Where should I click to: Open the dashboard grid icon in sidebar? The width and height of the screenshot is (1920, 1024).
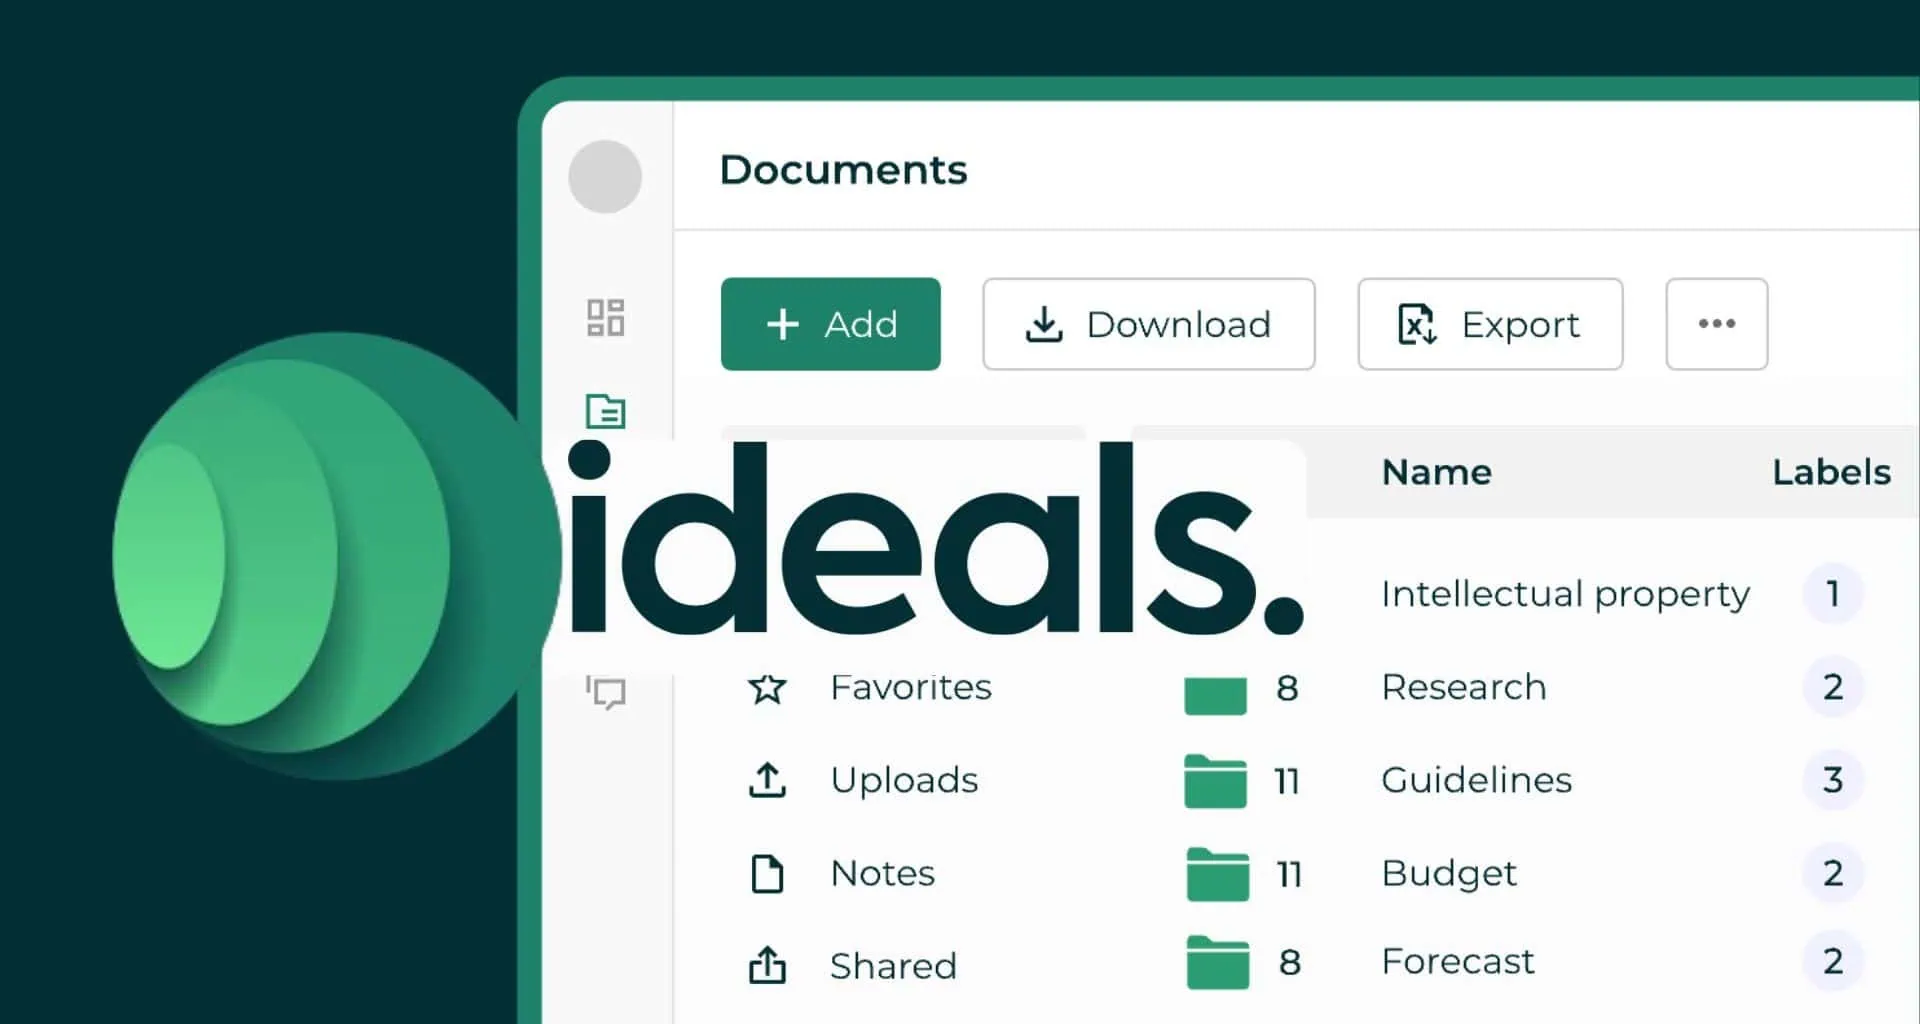tap(605, 317)
